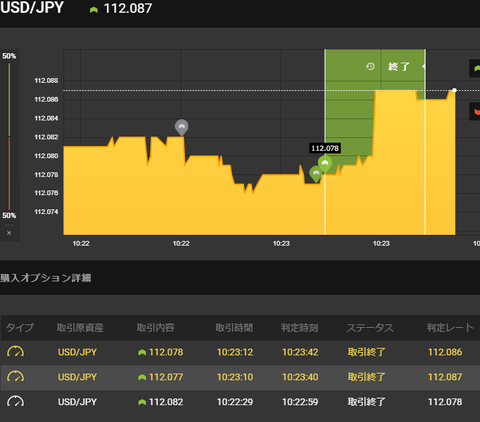Click the 112.077 entry price cell
Viewport: 480px width, 422px height.
tap(166, 377)
